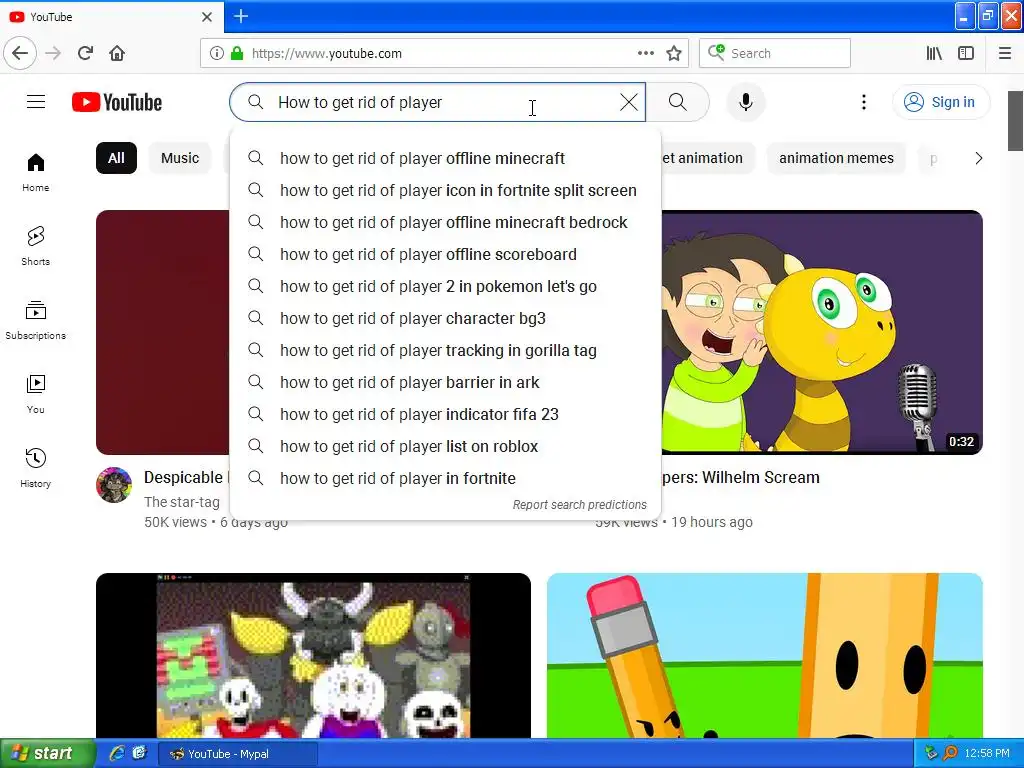This screenshot has width=1024, height=768.
Task: Open the pencil characters video thumbnail
Action: coord(765,656)
